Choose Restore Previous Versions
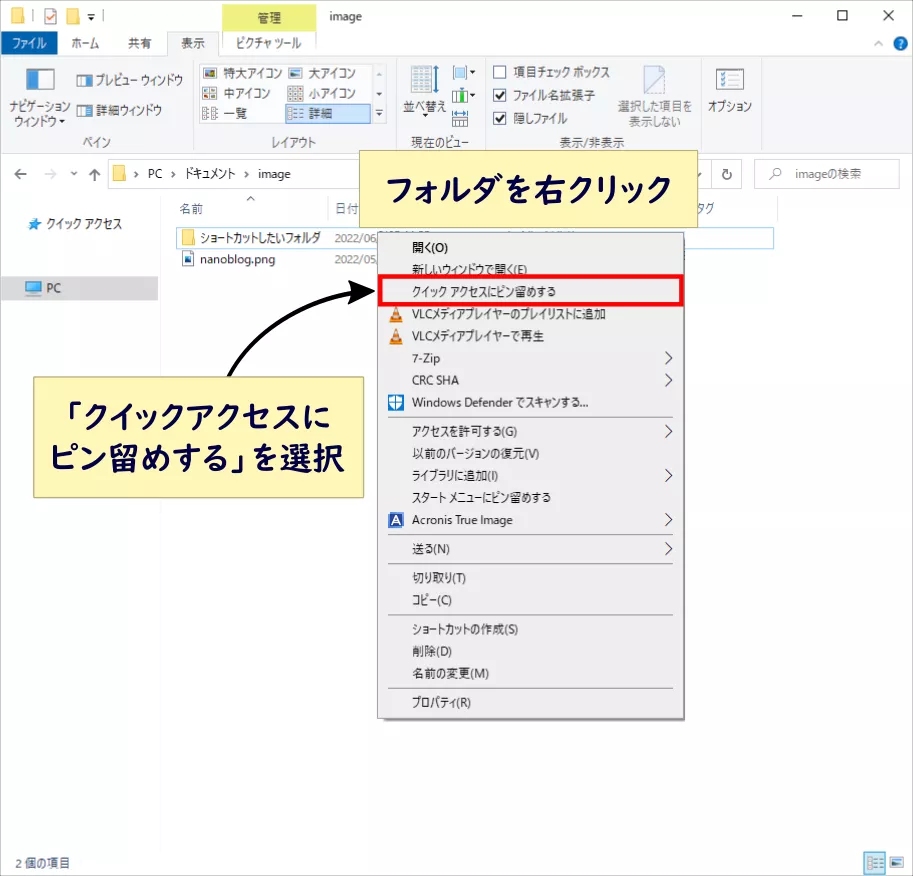The width and height of the screenshot is (913, 876). pos(530,454)
